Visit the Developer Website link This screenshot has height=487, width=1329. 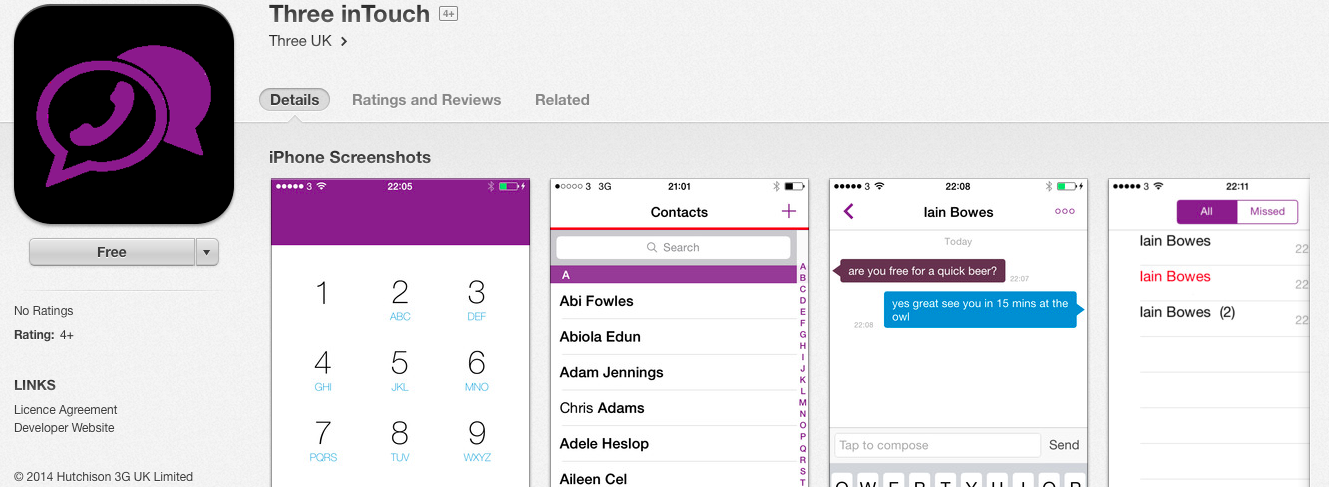(x=64, y=428)
